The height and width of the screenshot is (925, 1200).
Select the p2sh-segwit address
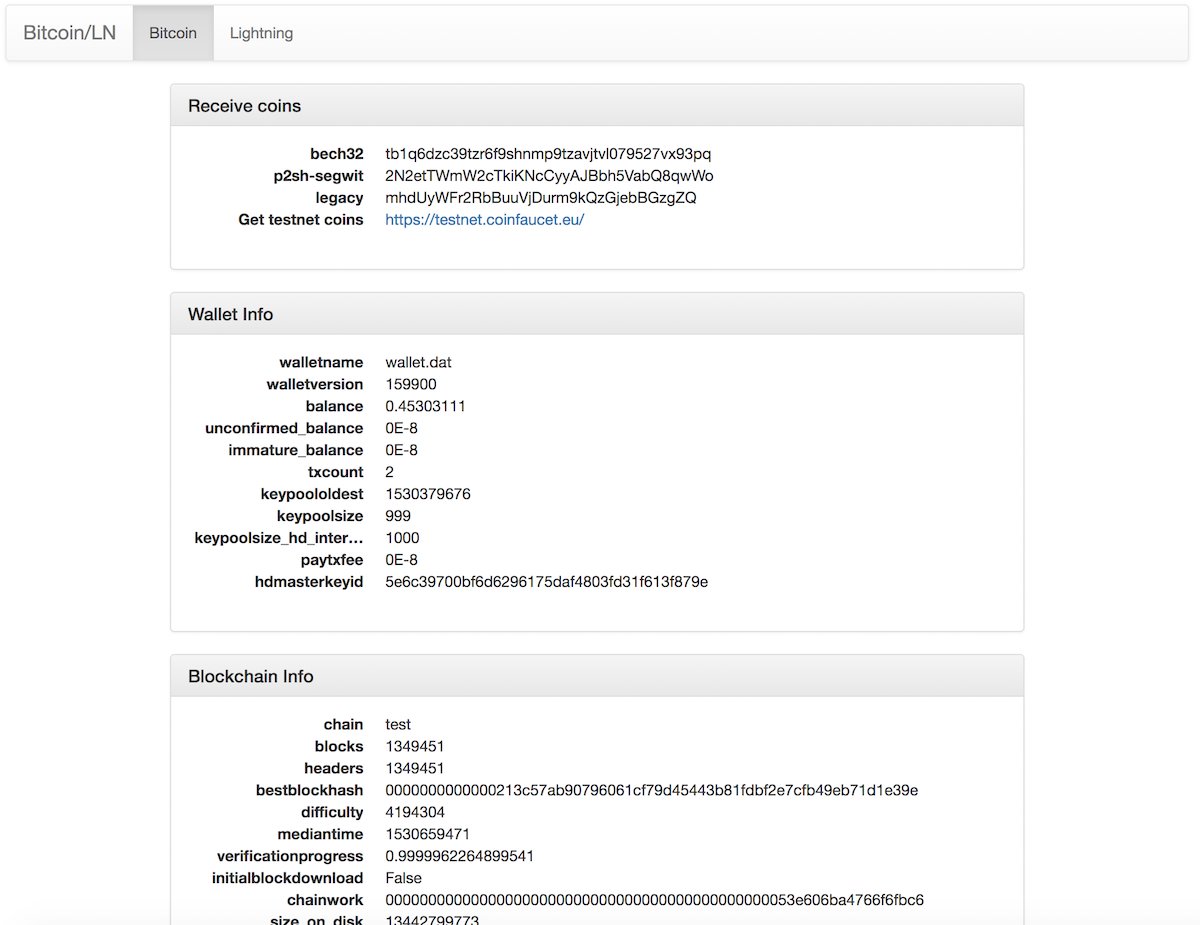point(549,175)
